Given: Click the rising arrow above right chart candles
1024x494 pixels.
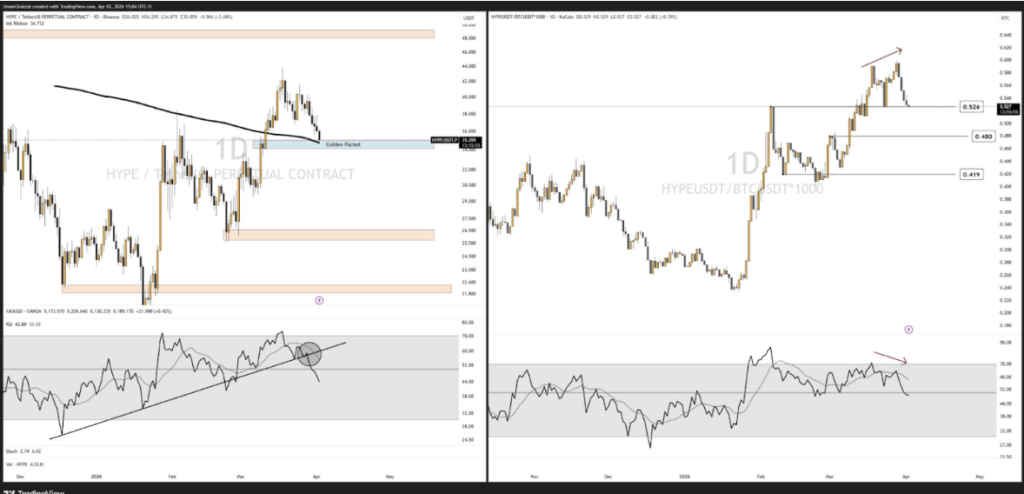Looking at the screenshot, I should [883, 54].
